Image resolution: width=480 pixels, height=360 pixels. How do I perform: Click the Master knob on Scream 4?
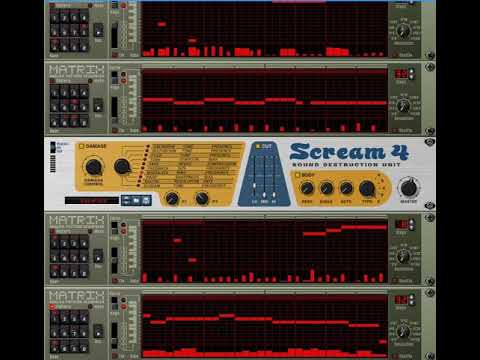[409, 188]
